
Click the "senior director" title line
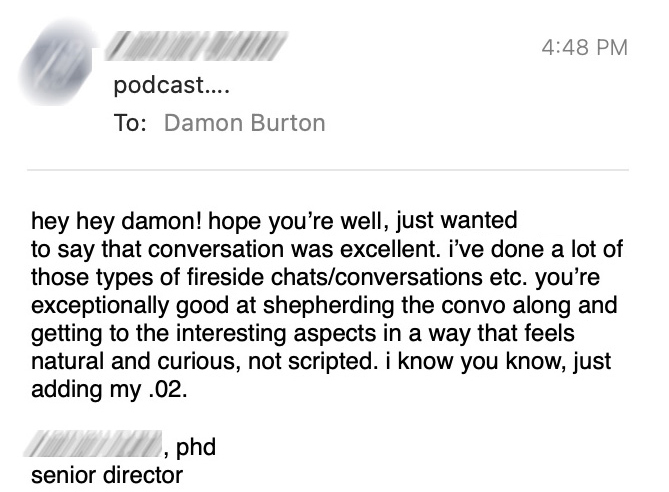(107, 475)
